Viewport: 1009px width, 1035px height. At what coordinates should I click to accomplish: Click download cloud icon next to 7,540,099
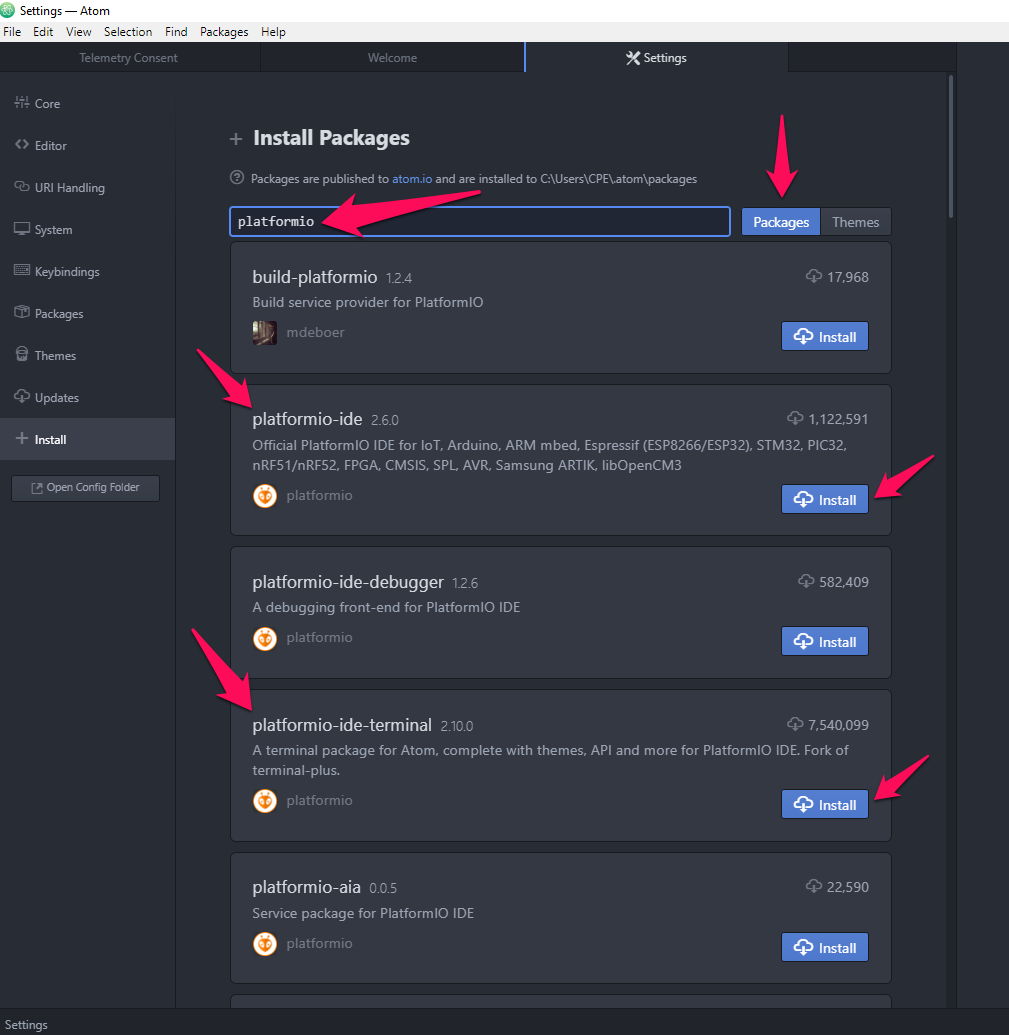795,724
